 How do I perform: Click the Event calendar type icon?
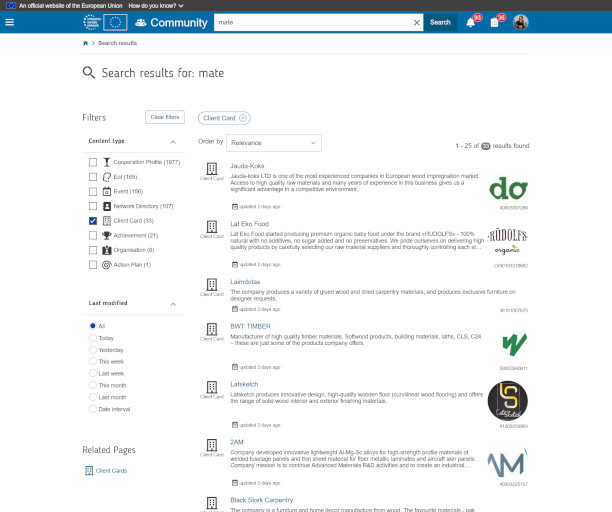pos(107,191)
